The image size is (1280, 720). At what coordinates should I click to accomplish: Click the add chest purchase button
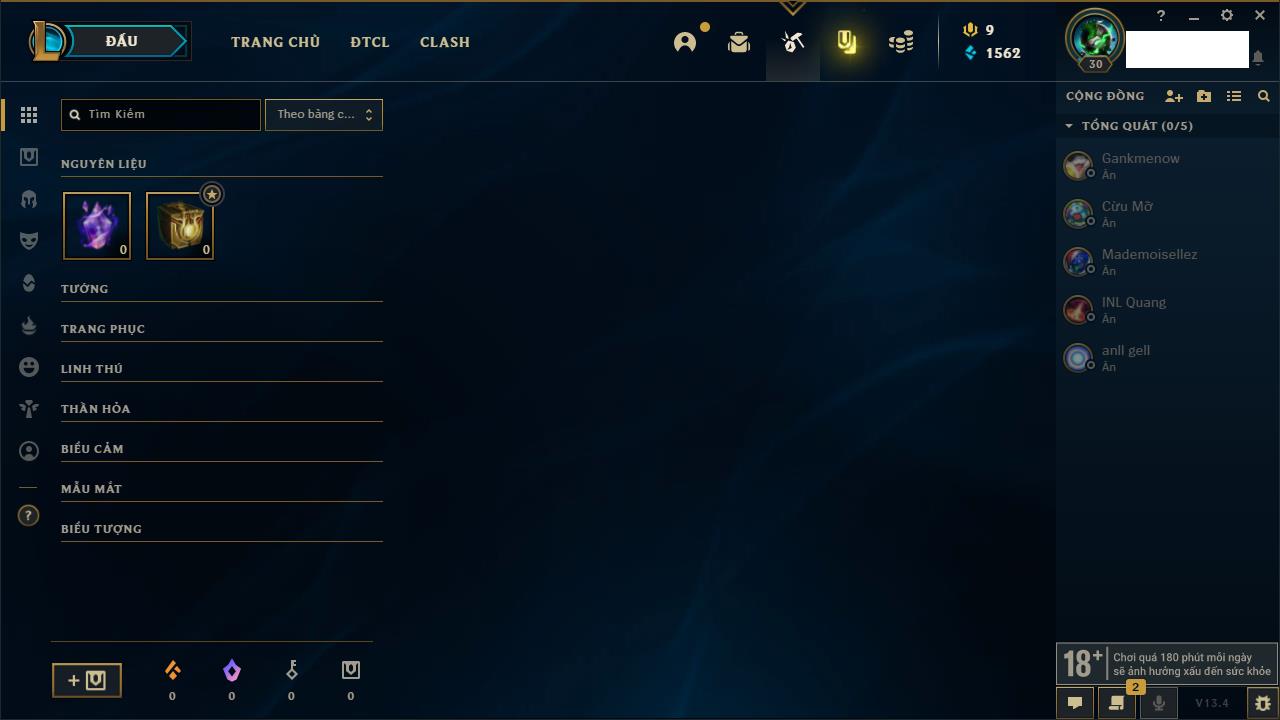point(87,680)
